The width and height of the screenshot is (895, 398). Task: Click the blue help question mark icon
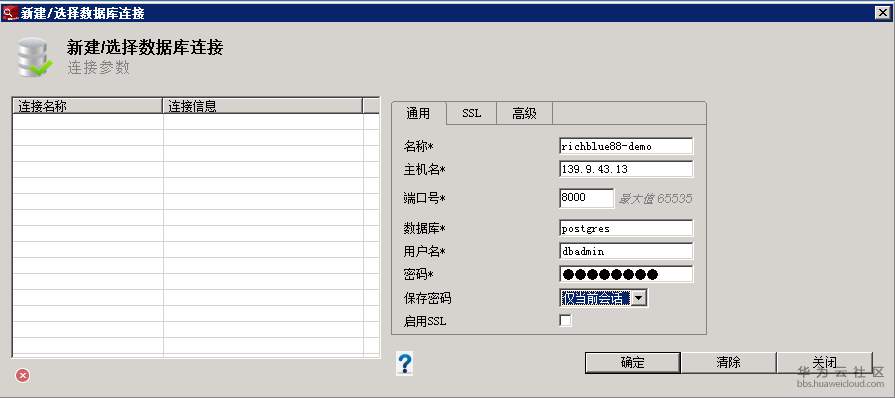pos(404,364)
